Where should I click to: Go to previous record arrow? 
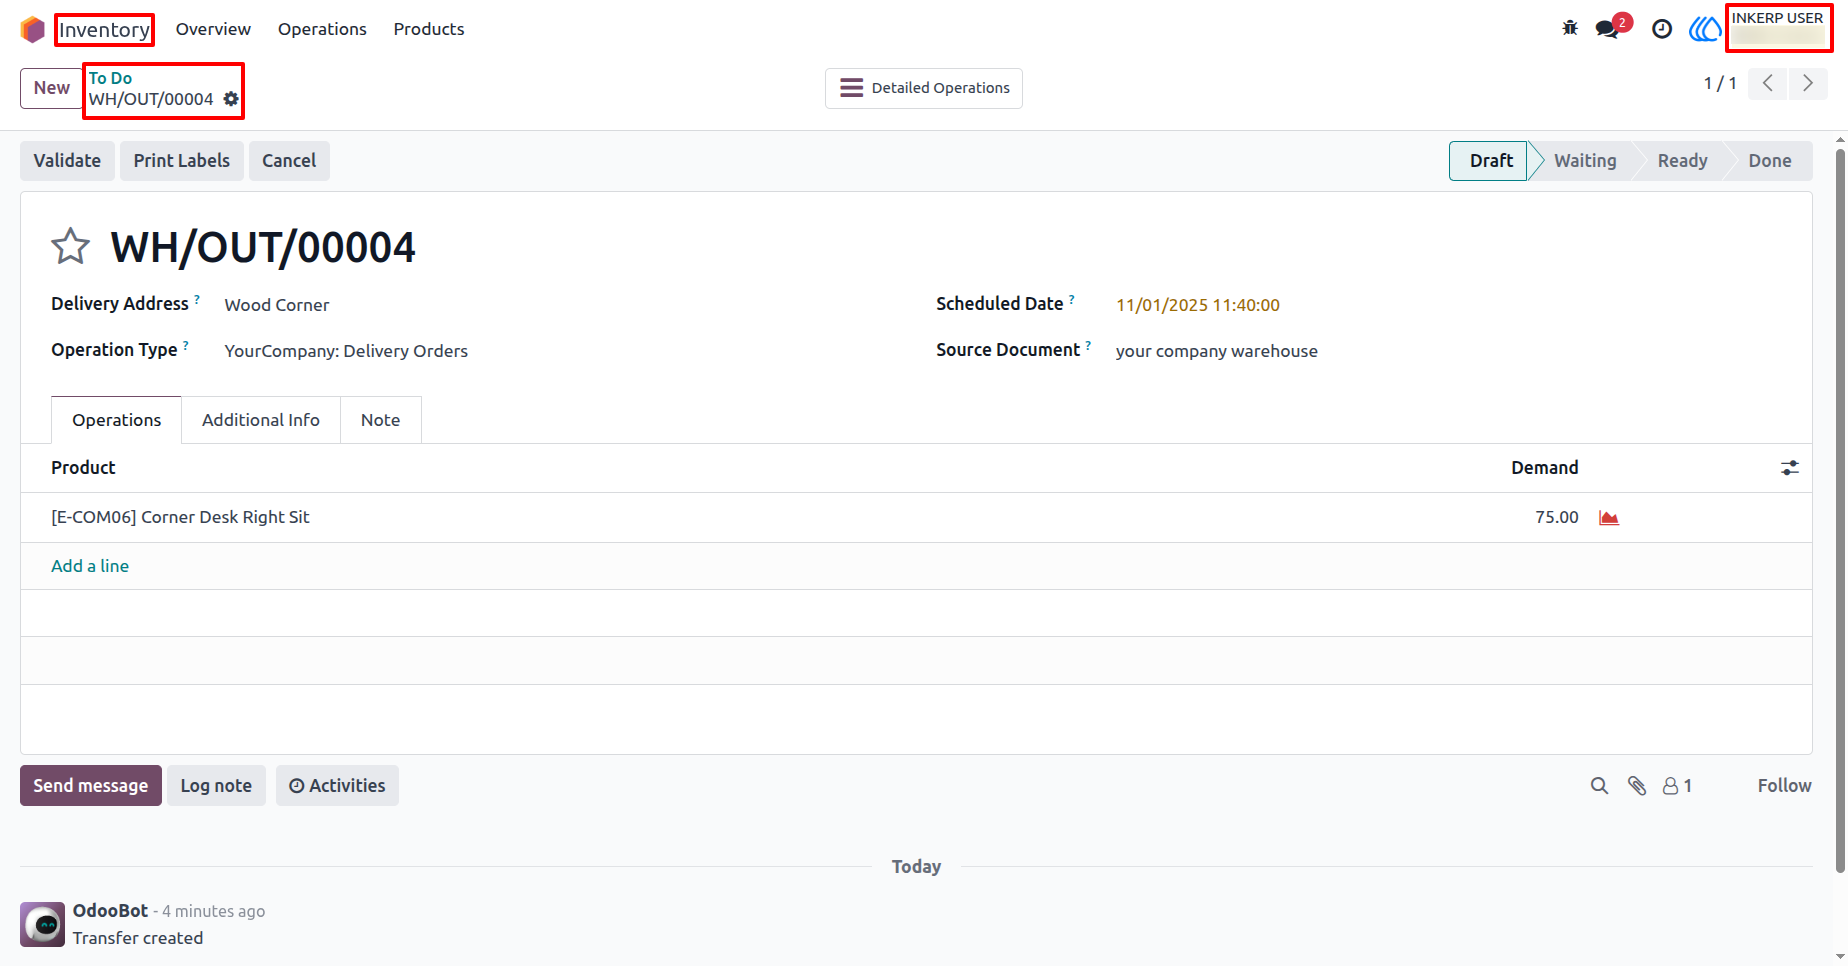pyautogui.click(x=1768, y=83)
